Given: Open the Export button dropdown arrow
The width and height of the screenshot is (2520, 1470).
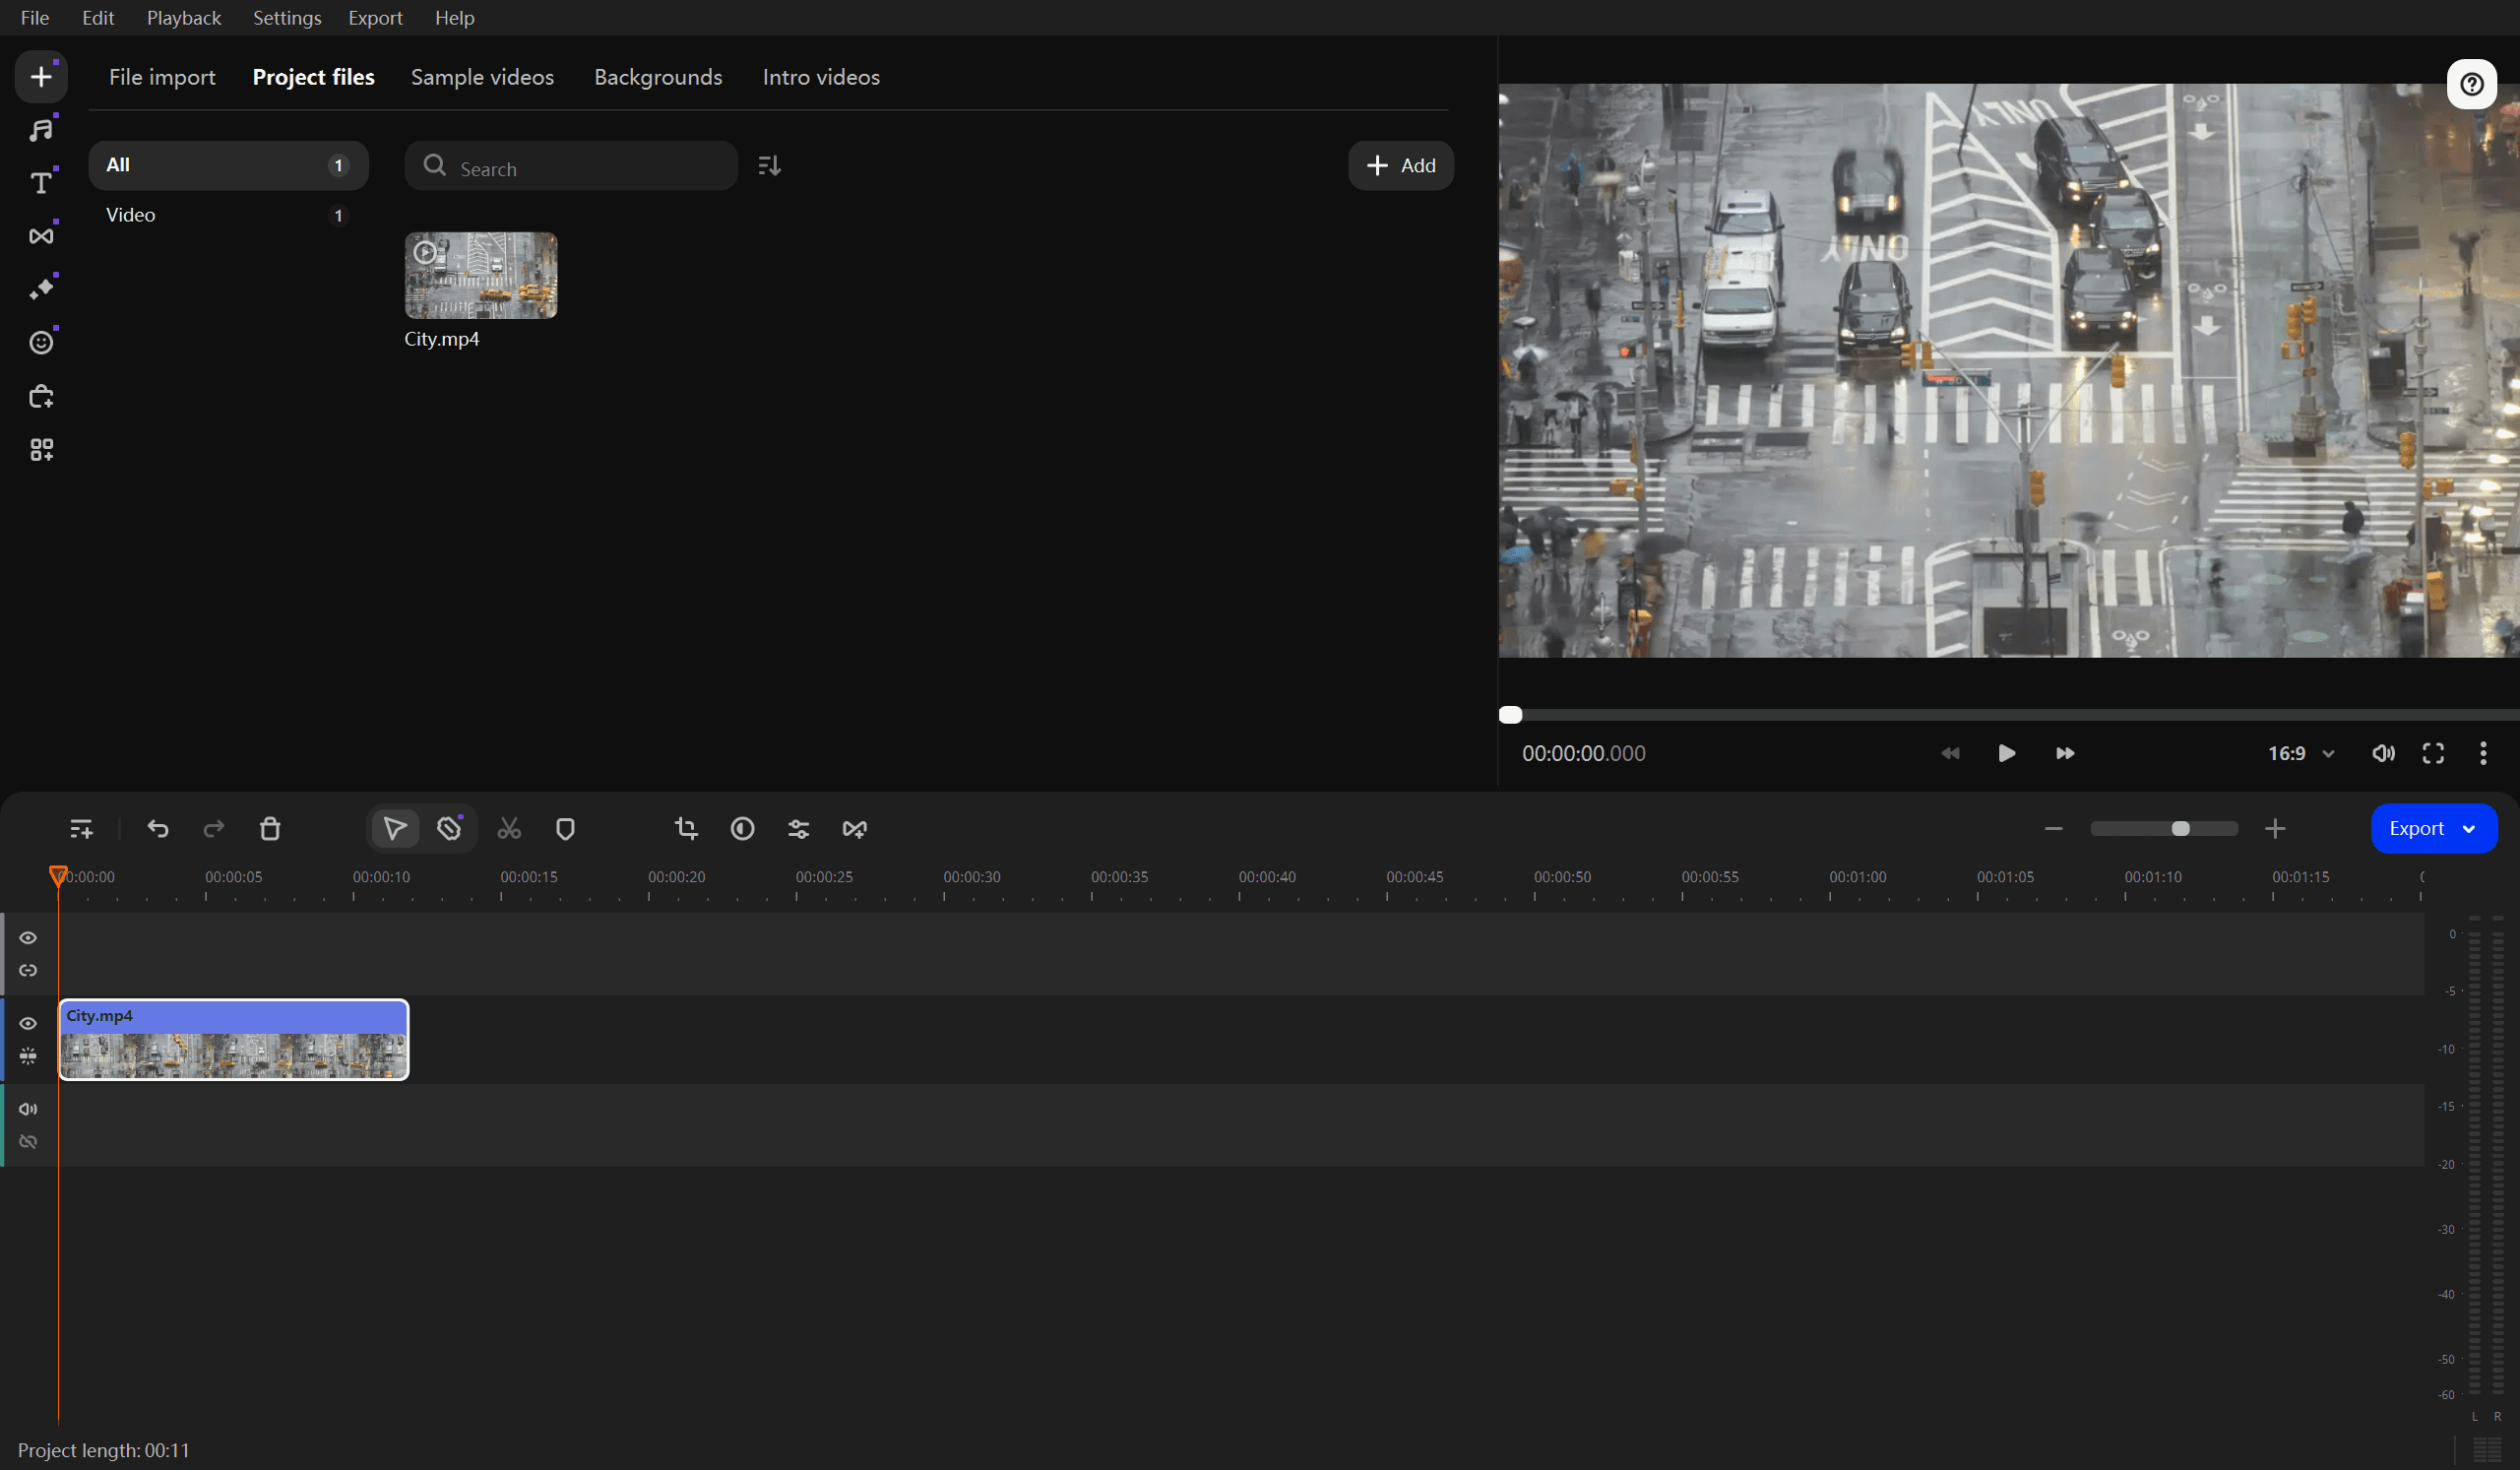Looking at the screenshot, I should click(2468, 829).
